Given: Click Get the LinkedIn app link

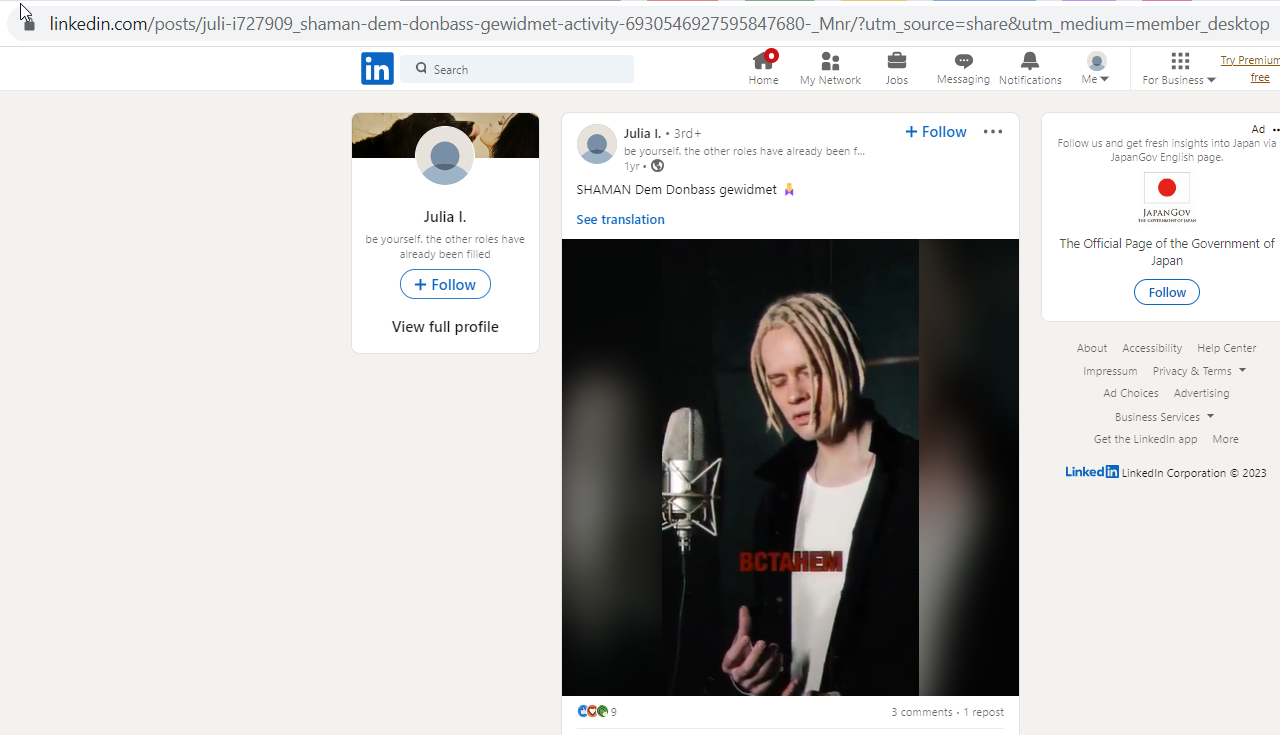Looking at the screenshot, I should 1145,439.
